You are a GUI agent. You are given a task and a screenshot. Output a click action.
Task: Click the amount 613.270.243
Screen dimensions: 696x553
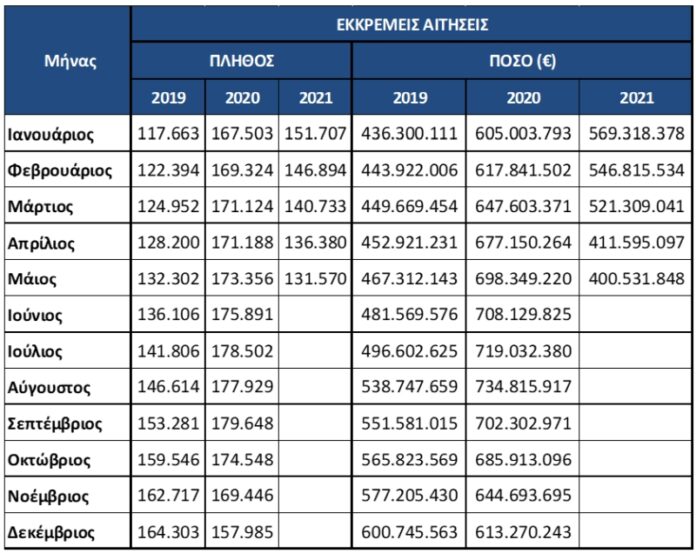click(522, 532)
